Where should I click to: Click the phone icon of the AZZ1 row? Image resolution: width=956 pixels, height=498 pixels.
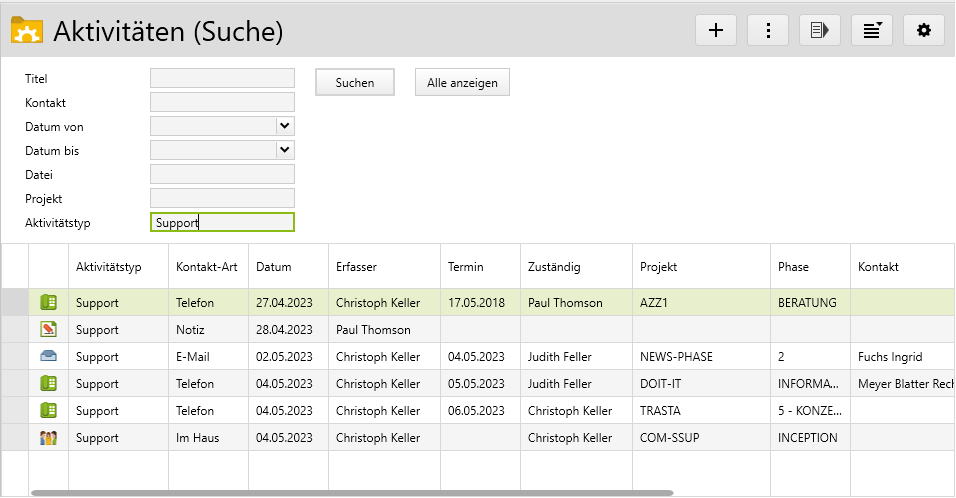pyautogui.click(x=48, y=302)
